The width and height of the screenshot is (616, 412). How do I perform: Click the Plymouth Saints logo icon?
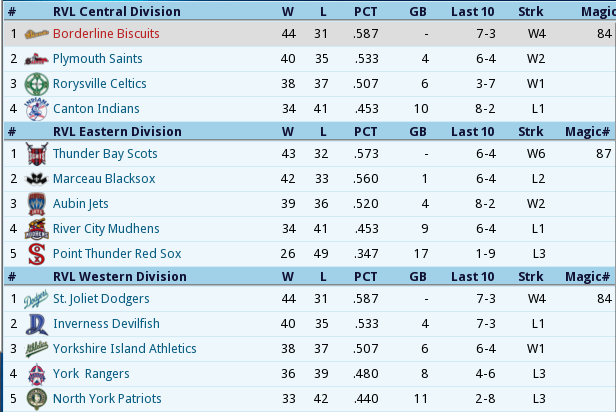[37, 59]
